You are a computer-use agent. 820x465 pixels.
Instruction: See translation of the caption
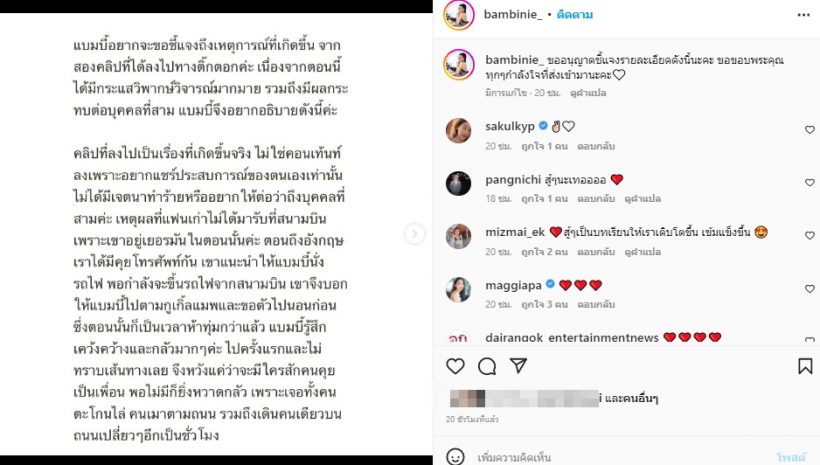tap(588, 93)
